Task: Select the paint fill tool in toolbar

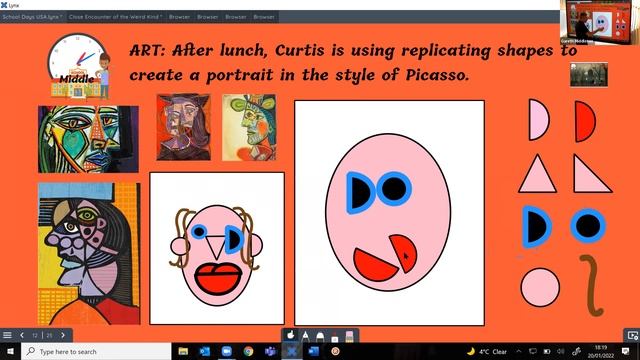Action: (335, 337)
